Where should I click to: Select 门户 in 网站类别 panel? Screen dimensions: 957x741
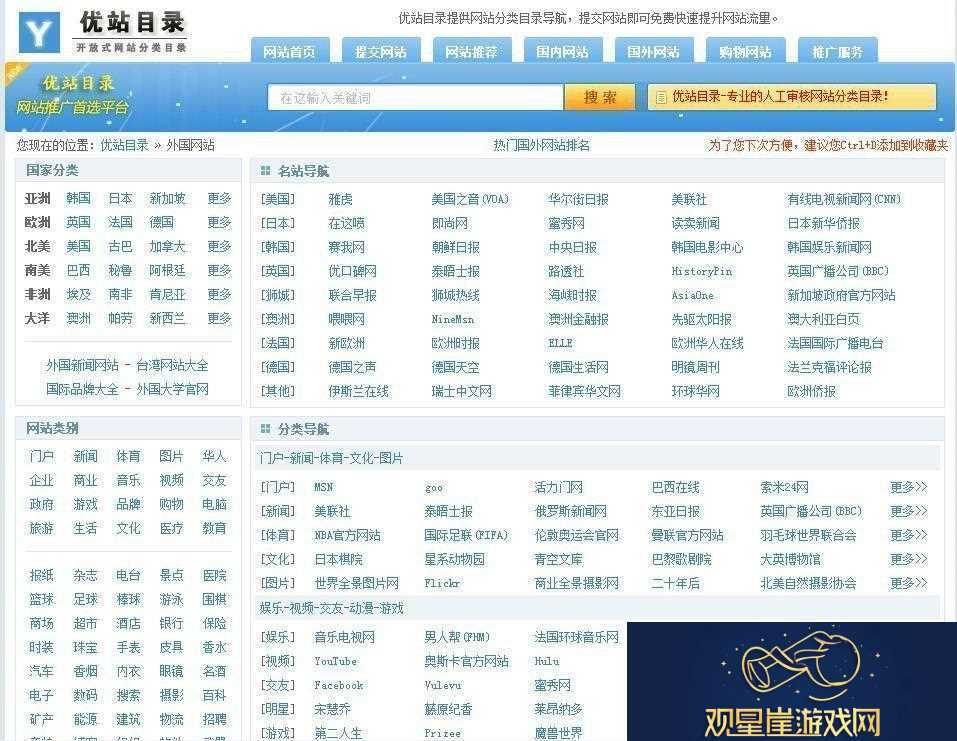tap(42, 457)
